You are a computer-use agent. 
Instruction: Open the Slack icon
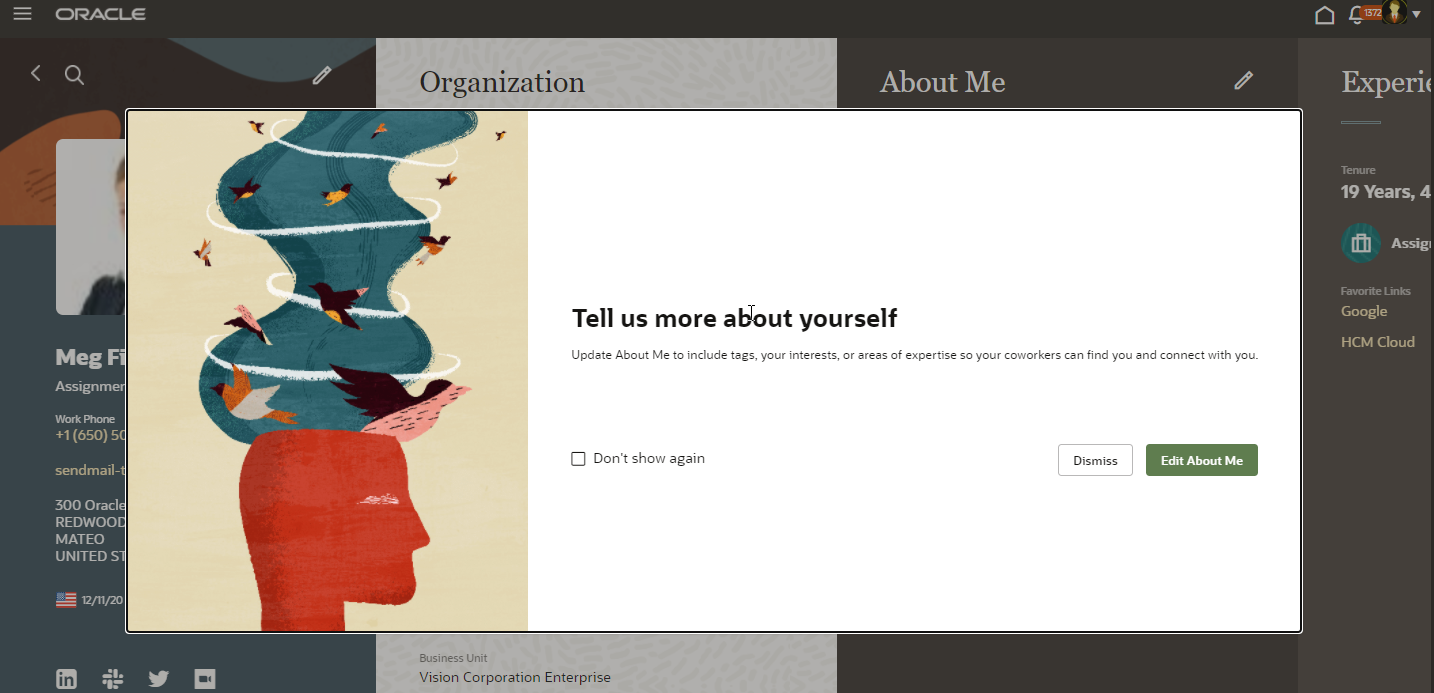click(x=112, y=679)
